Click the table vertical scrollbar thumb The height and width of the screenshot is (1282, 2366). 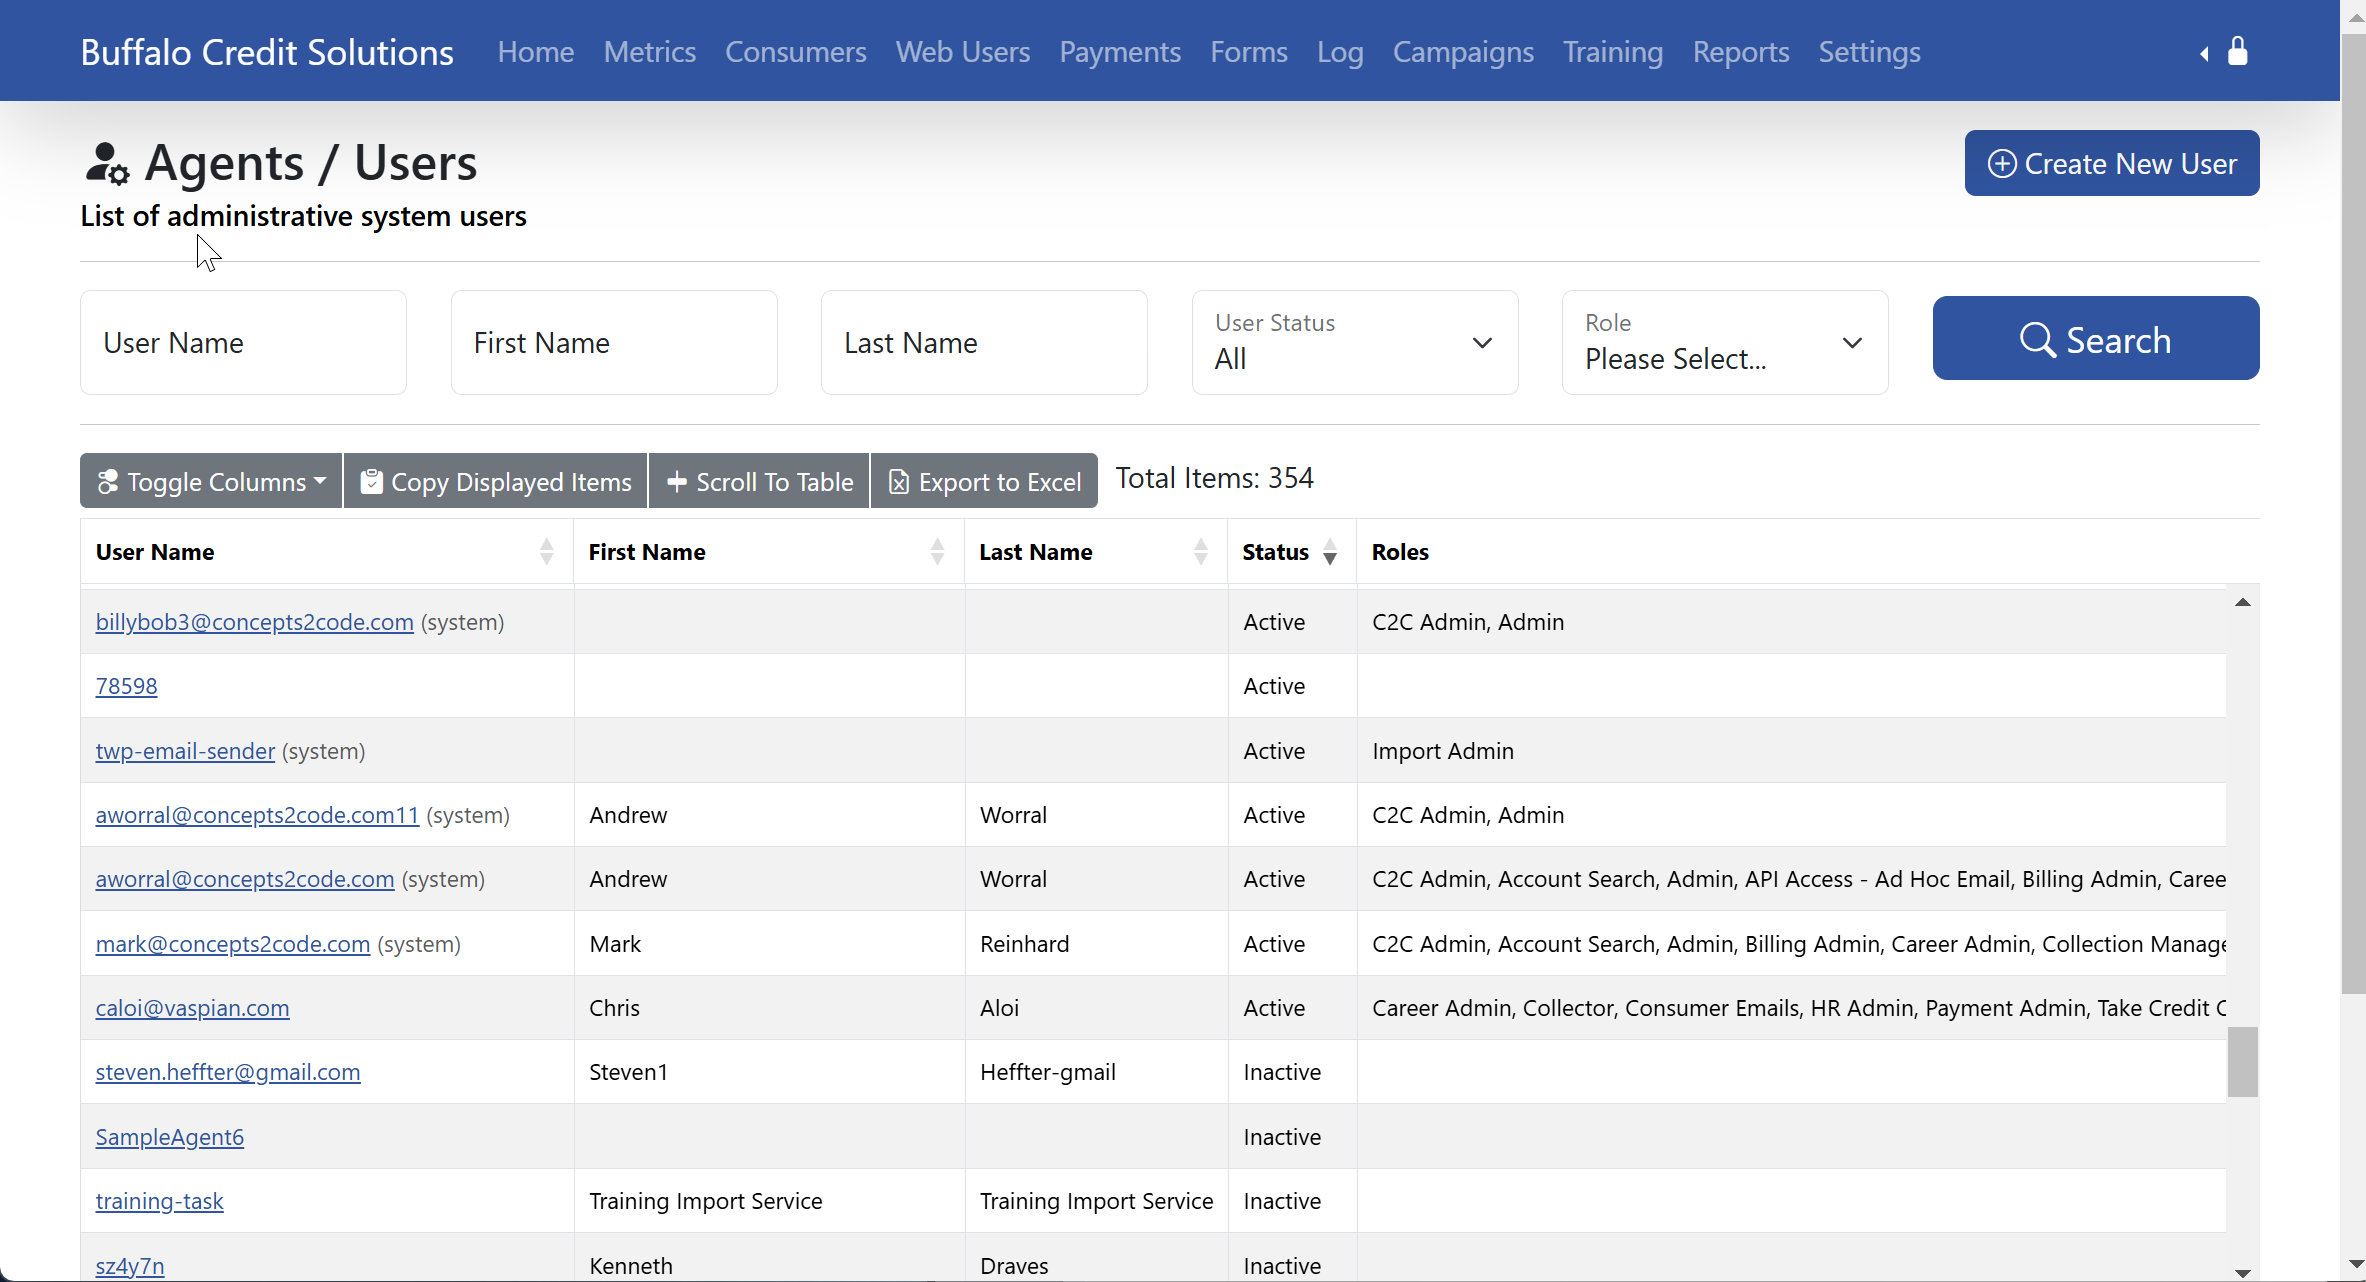pyautogui.click(x=2242, y=1062)
